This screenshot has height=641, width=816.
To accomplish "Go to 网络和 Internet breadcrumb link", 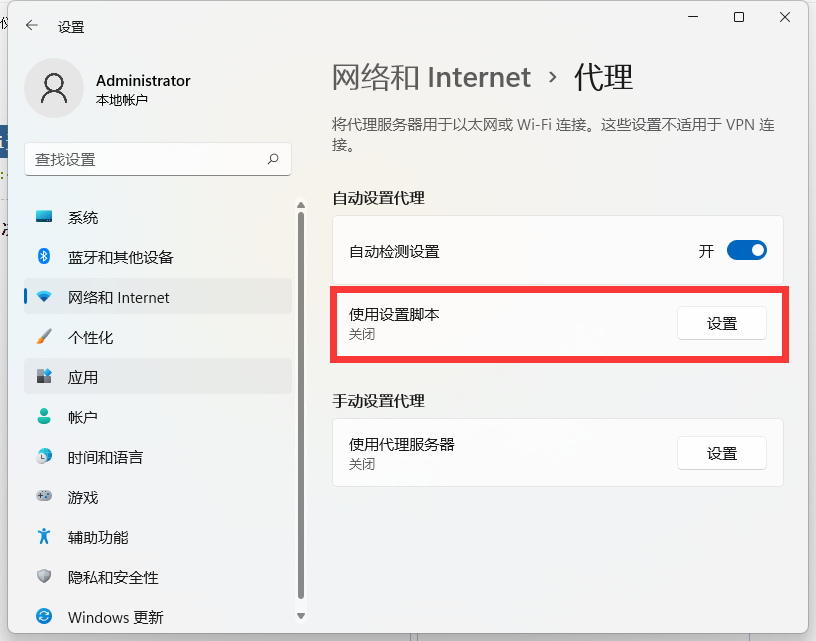I will (431, 77).
